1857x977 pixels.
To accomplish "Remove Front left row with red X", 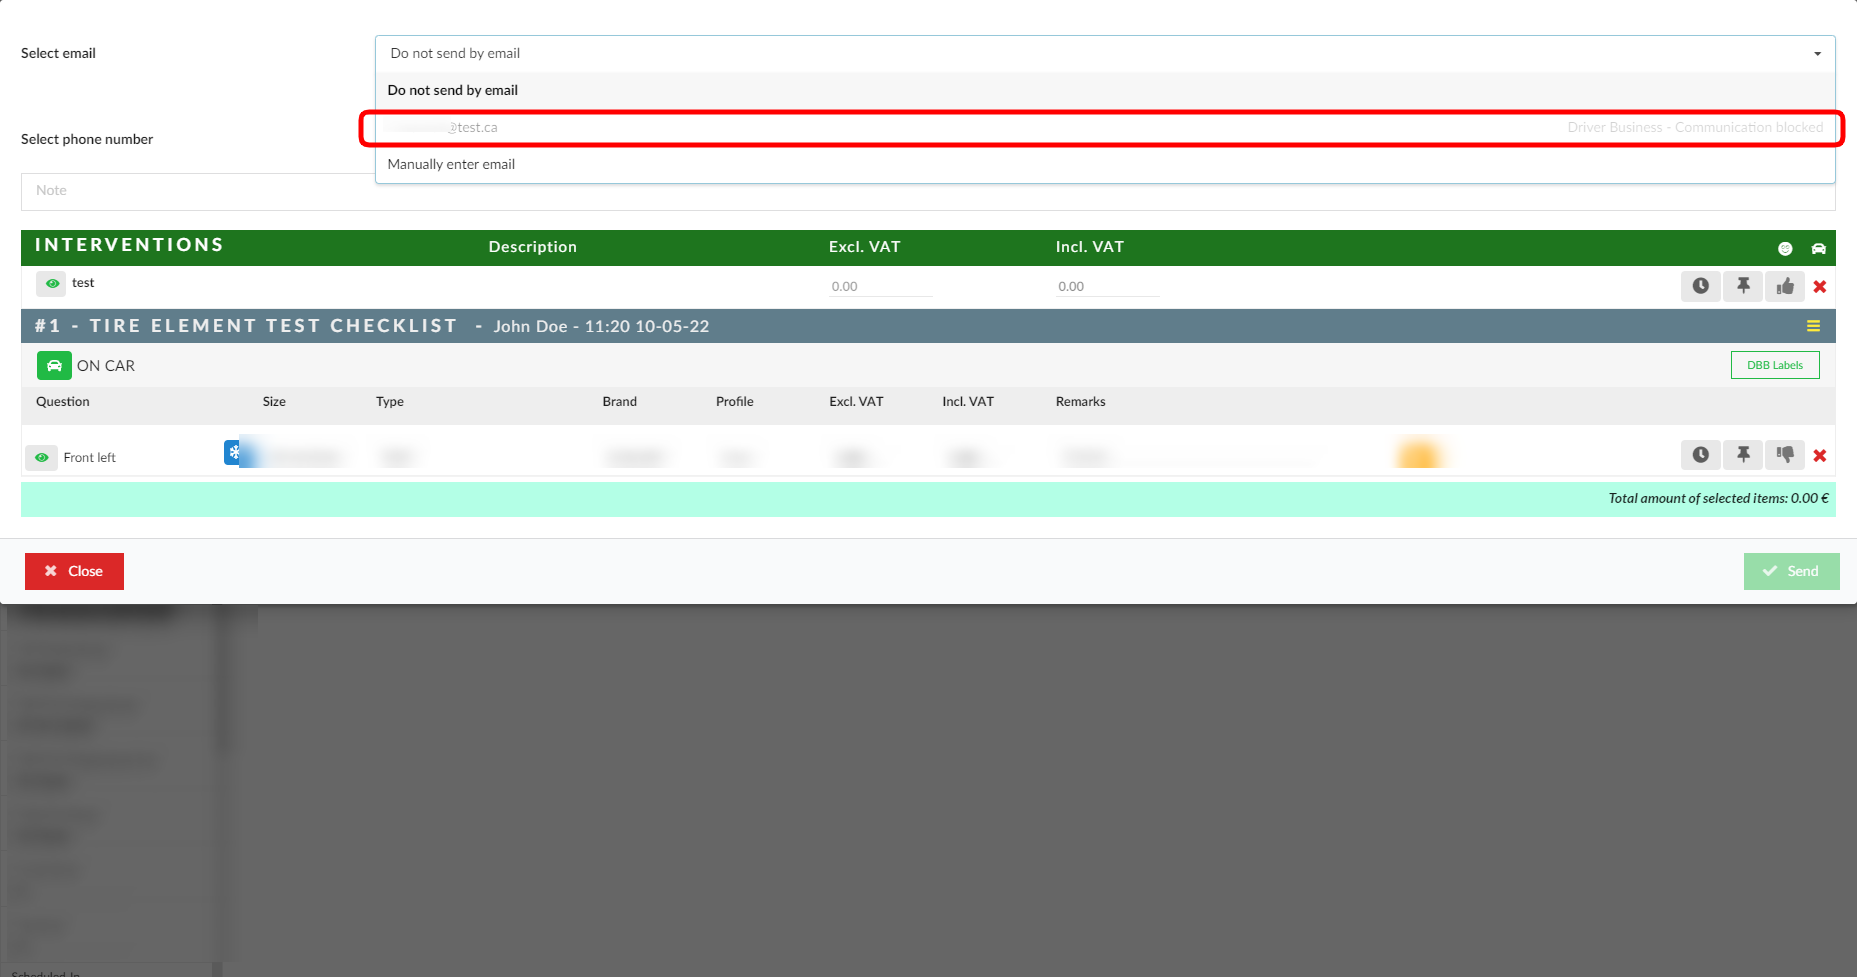I will pos(1820,456).
